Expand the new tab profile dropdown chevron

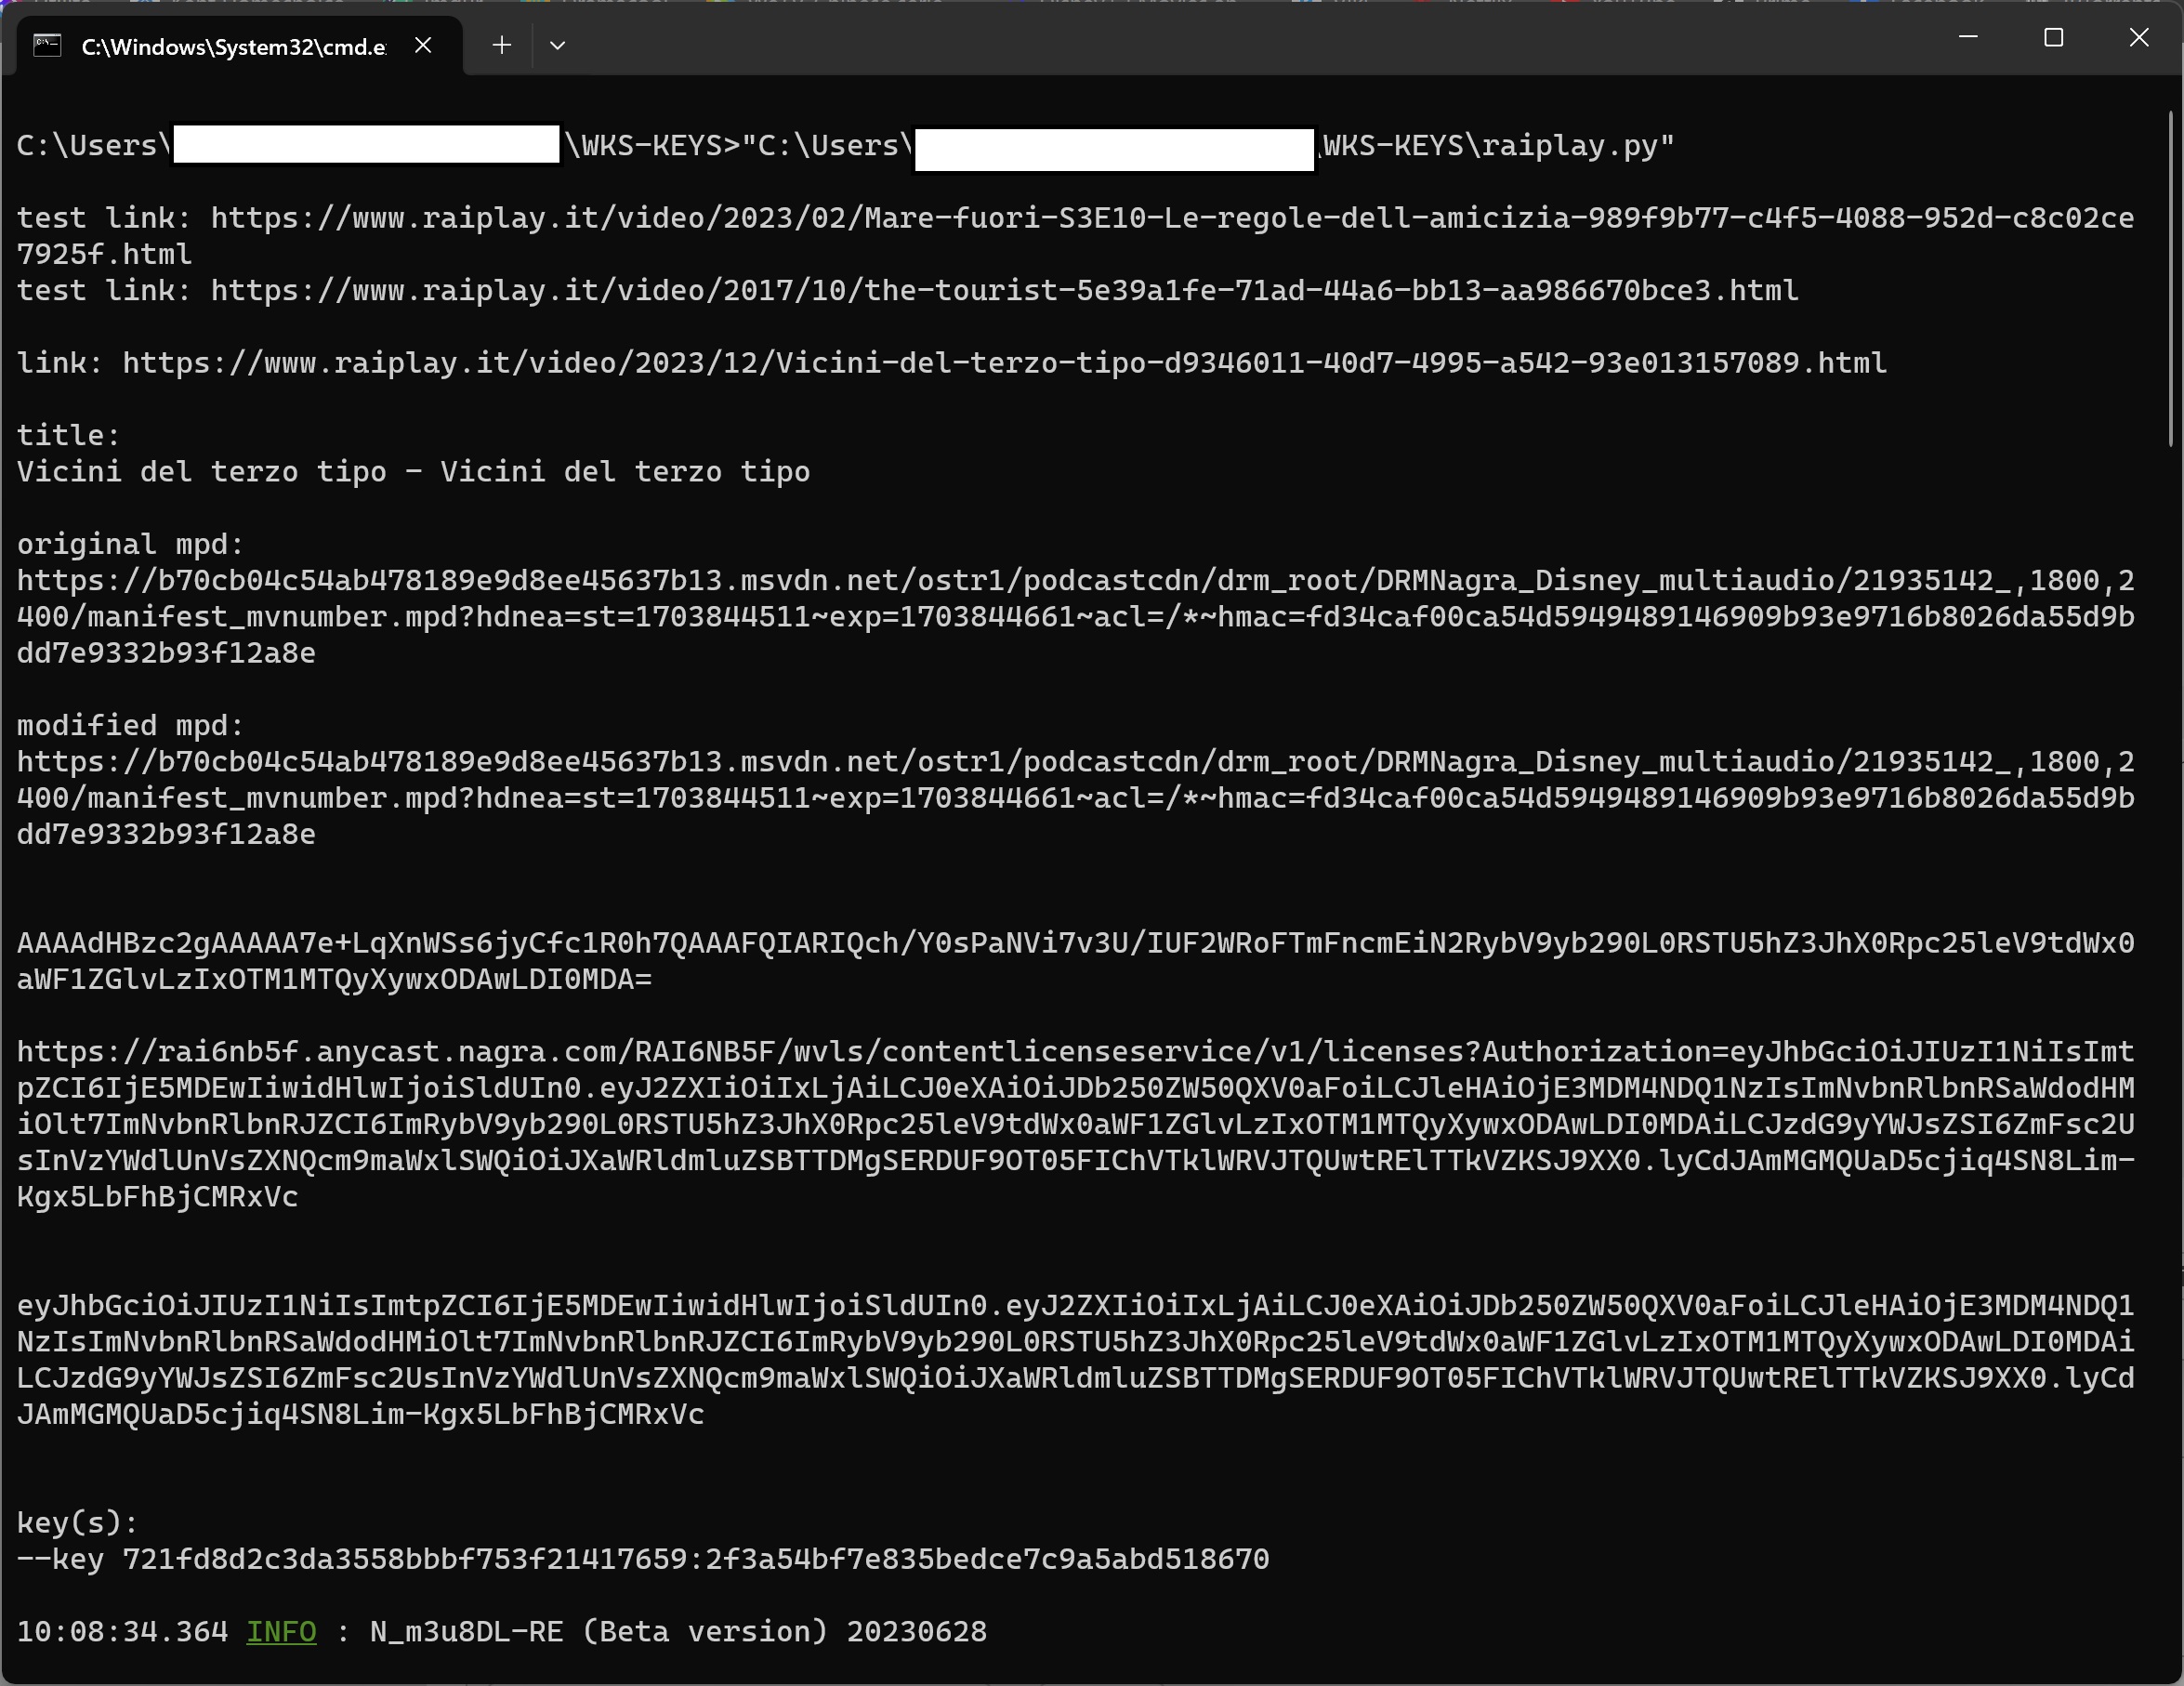[x=558, y=46]
